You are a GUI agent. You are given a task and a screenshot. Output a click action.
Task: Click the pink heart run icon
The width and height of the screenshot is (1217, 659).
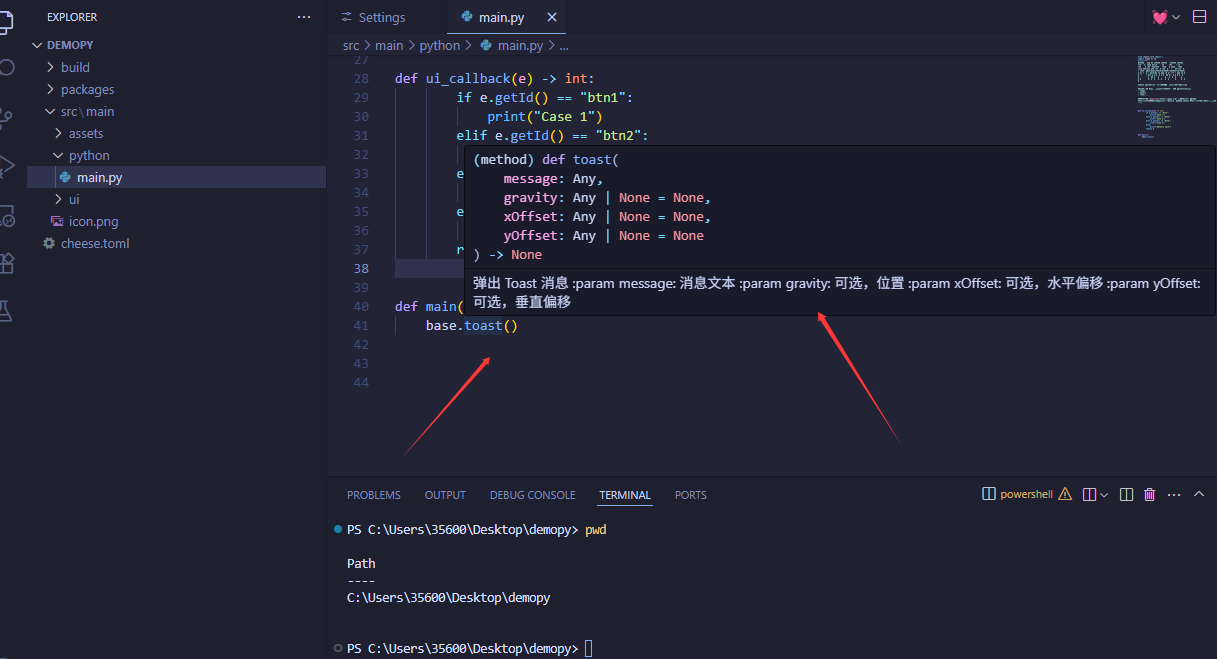[x=1160, y=17]
